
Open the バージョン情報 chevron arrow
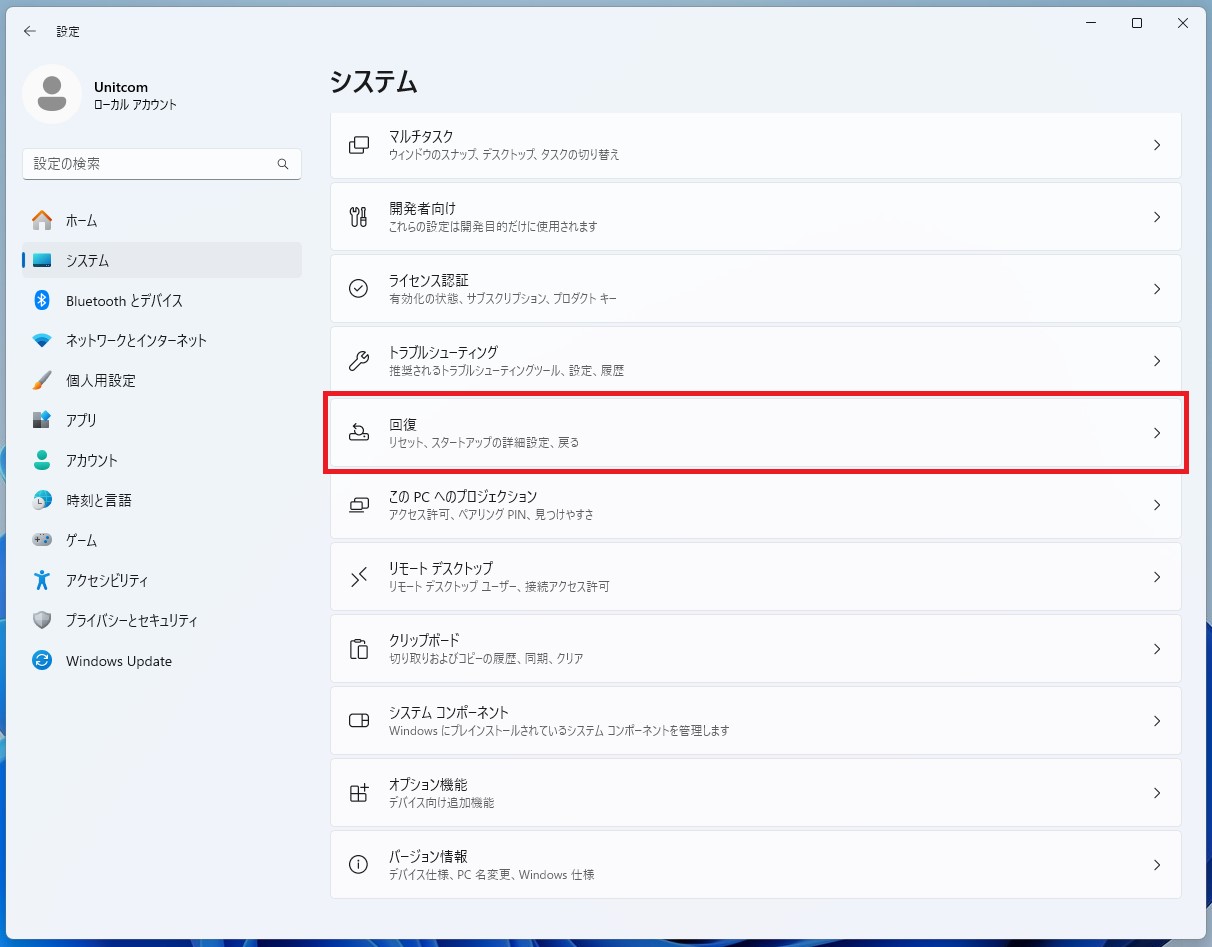[1157, 865]
